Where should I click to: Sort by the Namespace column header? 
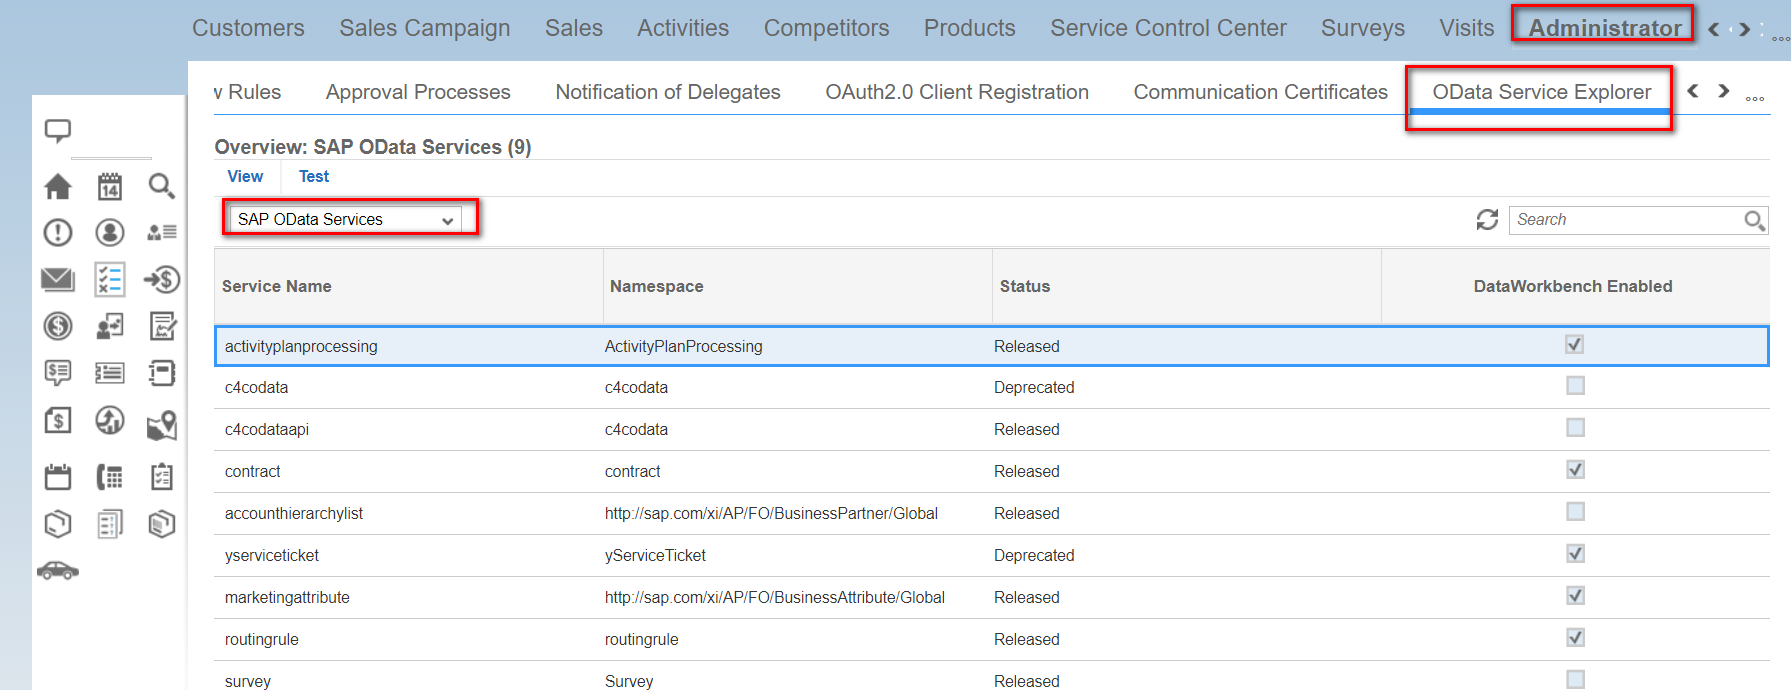pos(798,286)
